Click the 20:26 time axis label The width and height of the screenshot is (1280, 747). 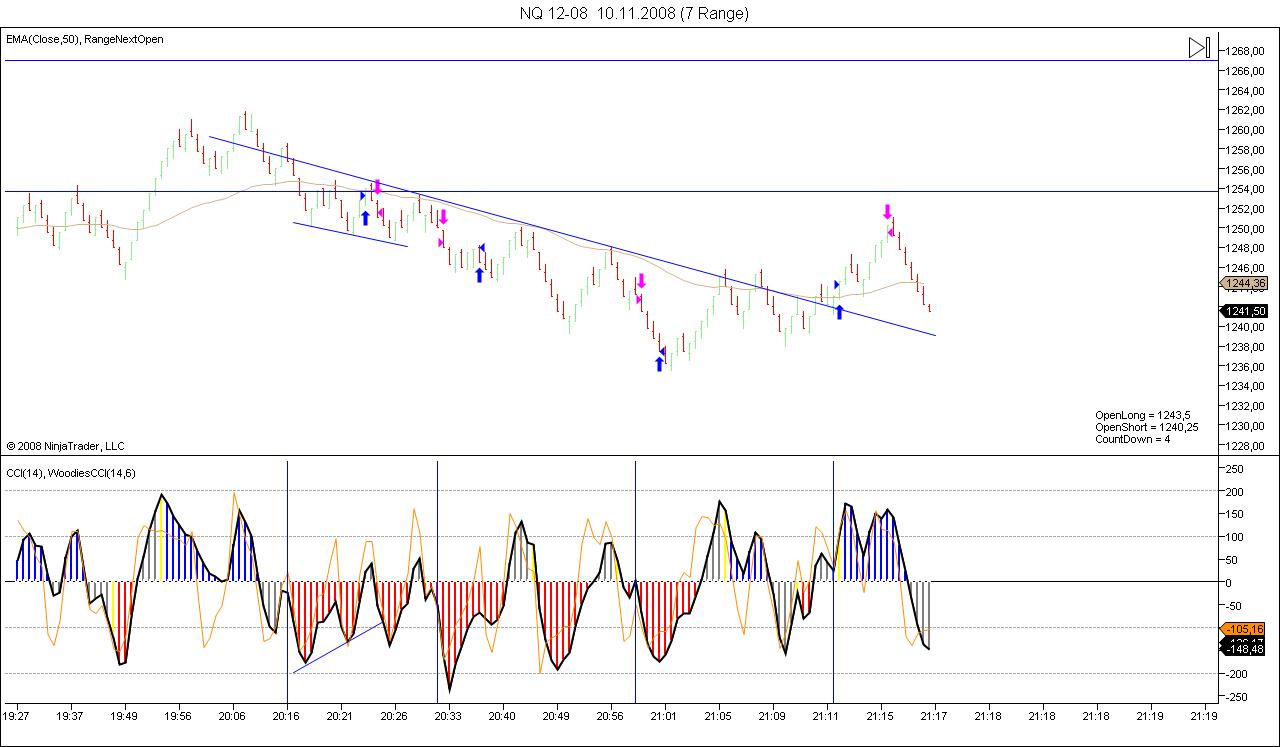click(x=394, y=716)
